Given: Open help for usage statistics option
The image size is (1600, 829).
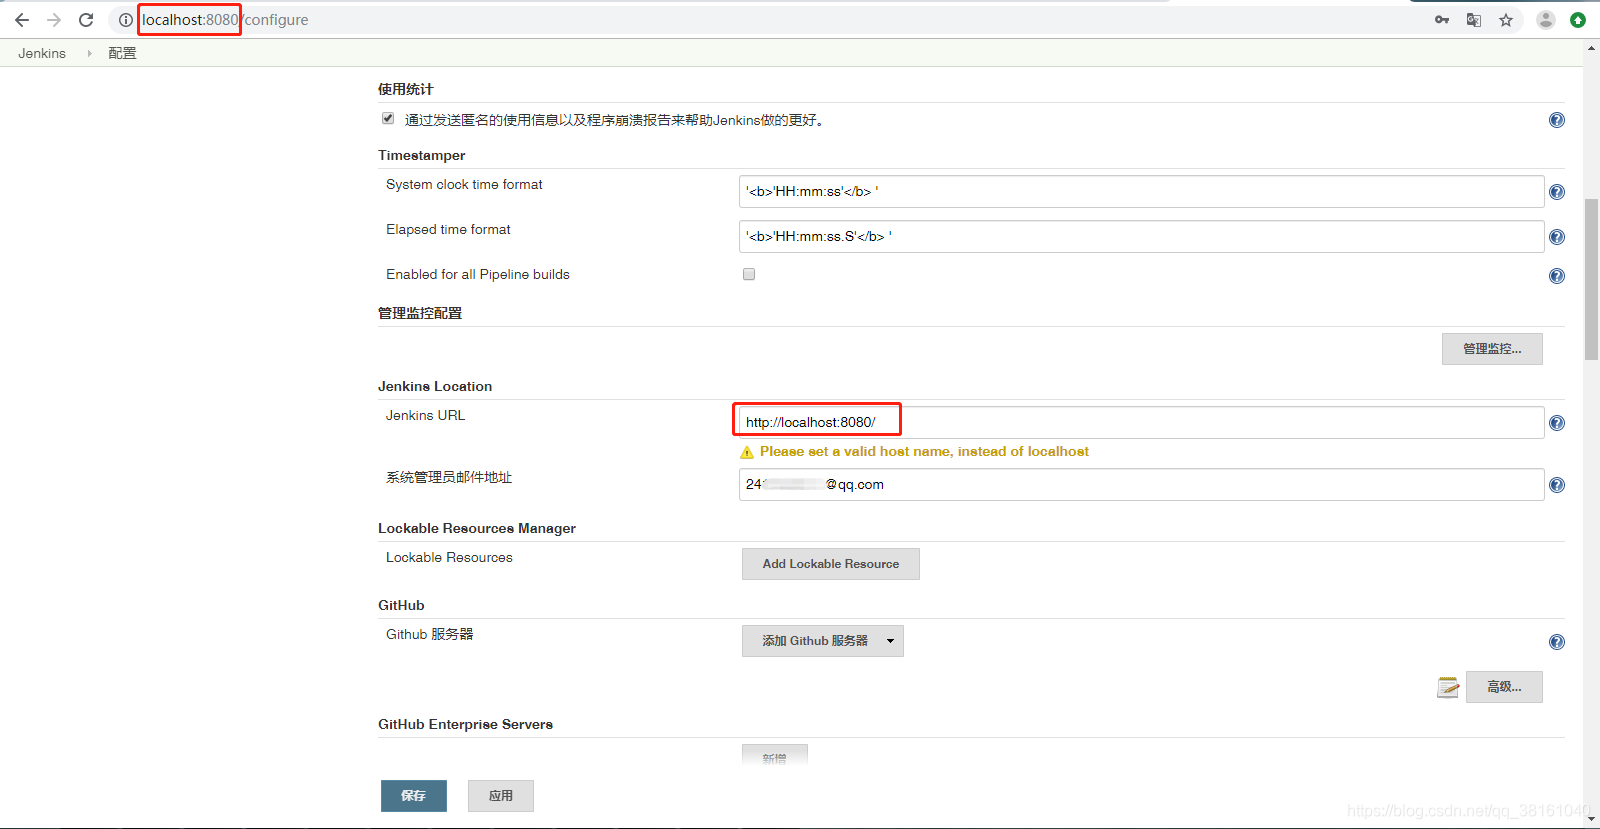Looking at the screenshot, I should pos(1557,120).
